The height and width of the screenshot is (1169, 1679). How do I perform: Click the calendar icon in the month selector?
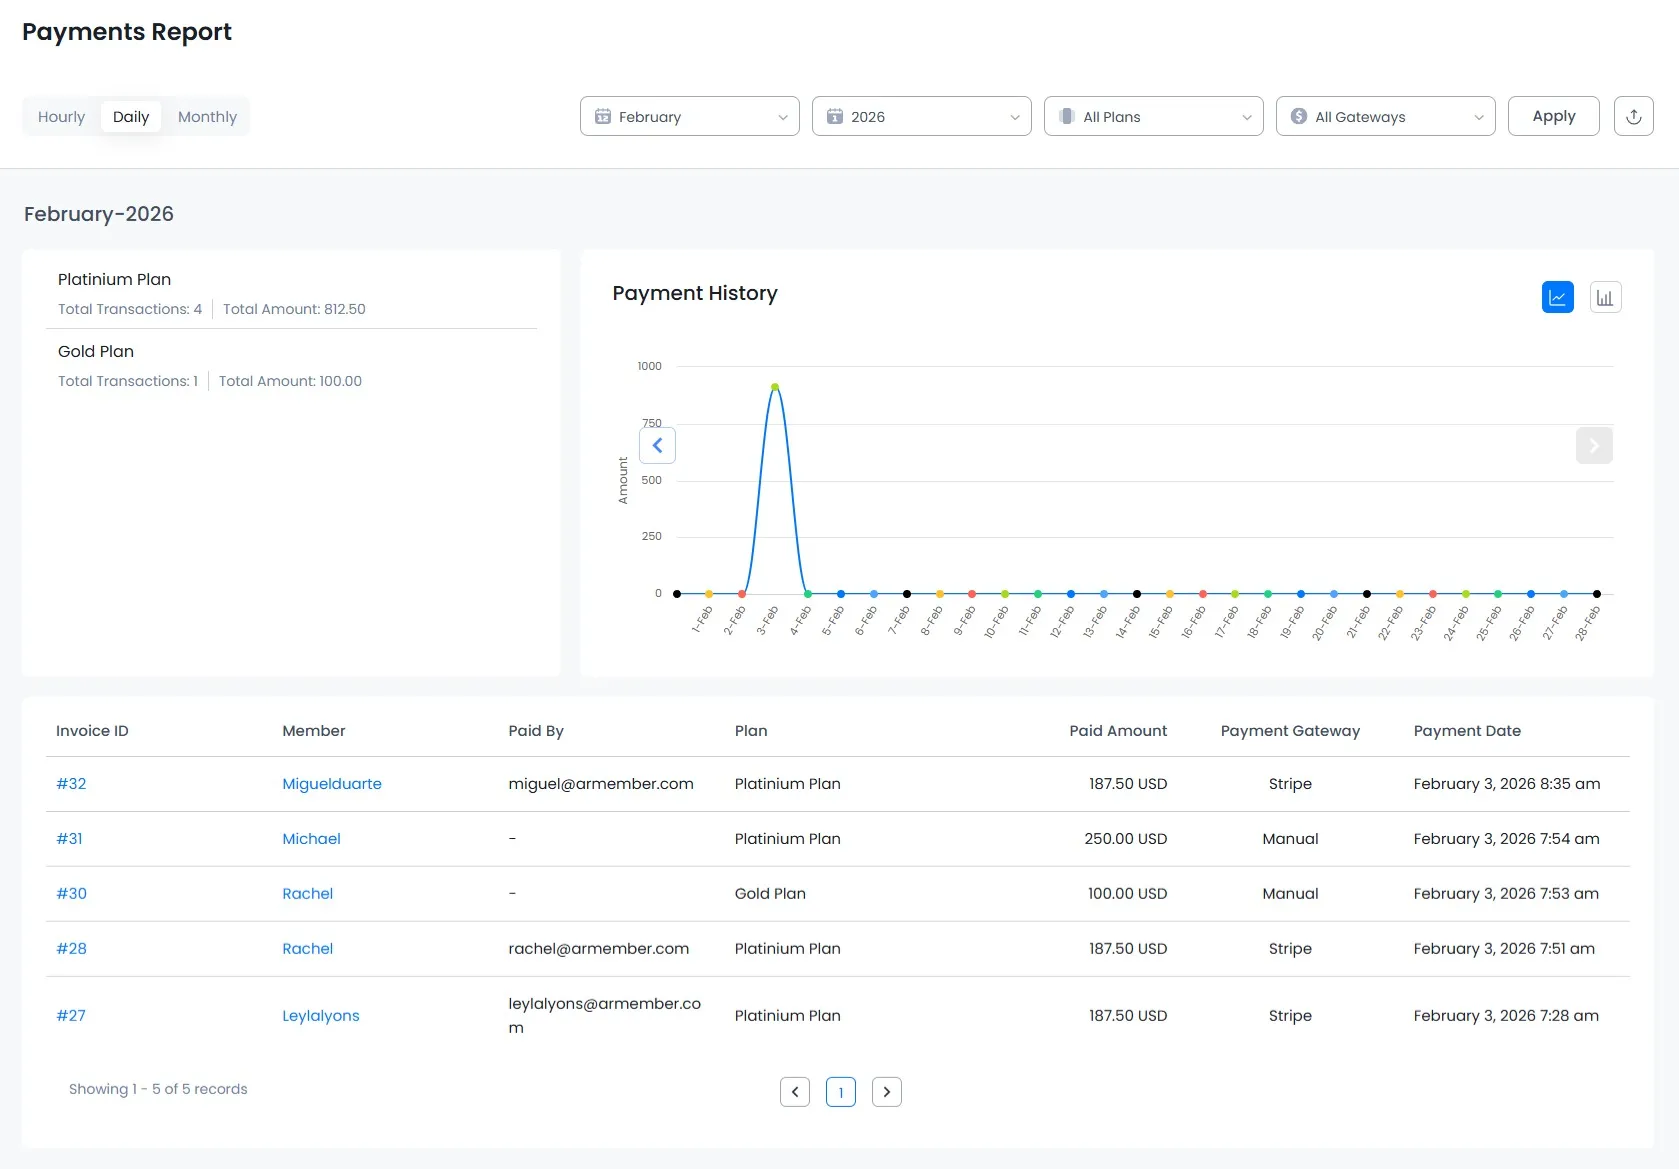click(x=601, y=116)
